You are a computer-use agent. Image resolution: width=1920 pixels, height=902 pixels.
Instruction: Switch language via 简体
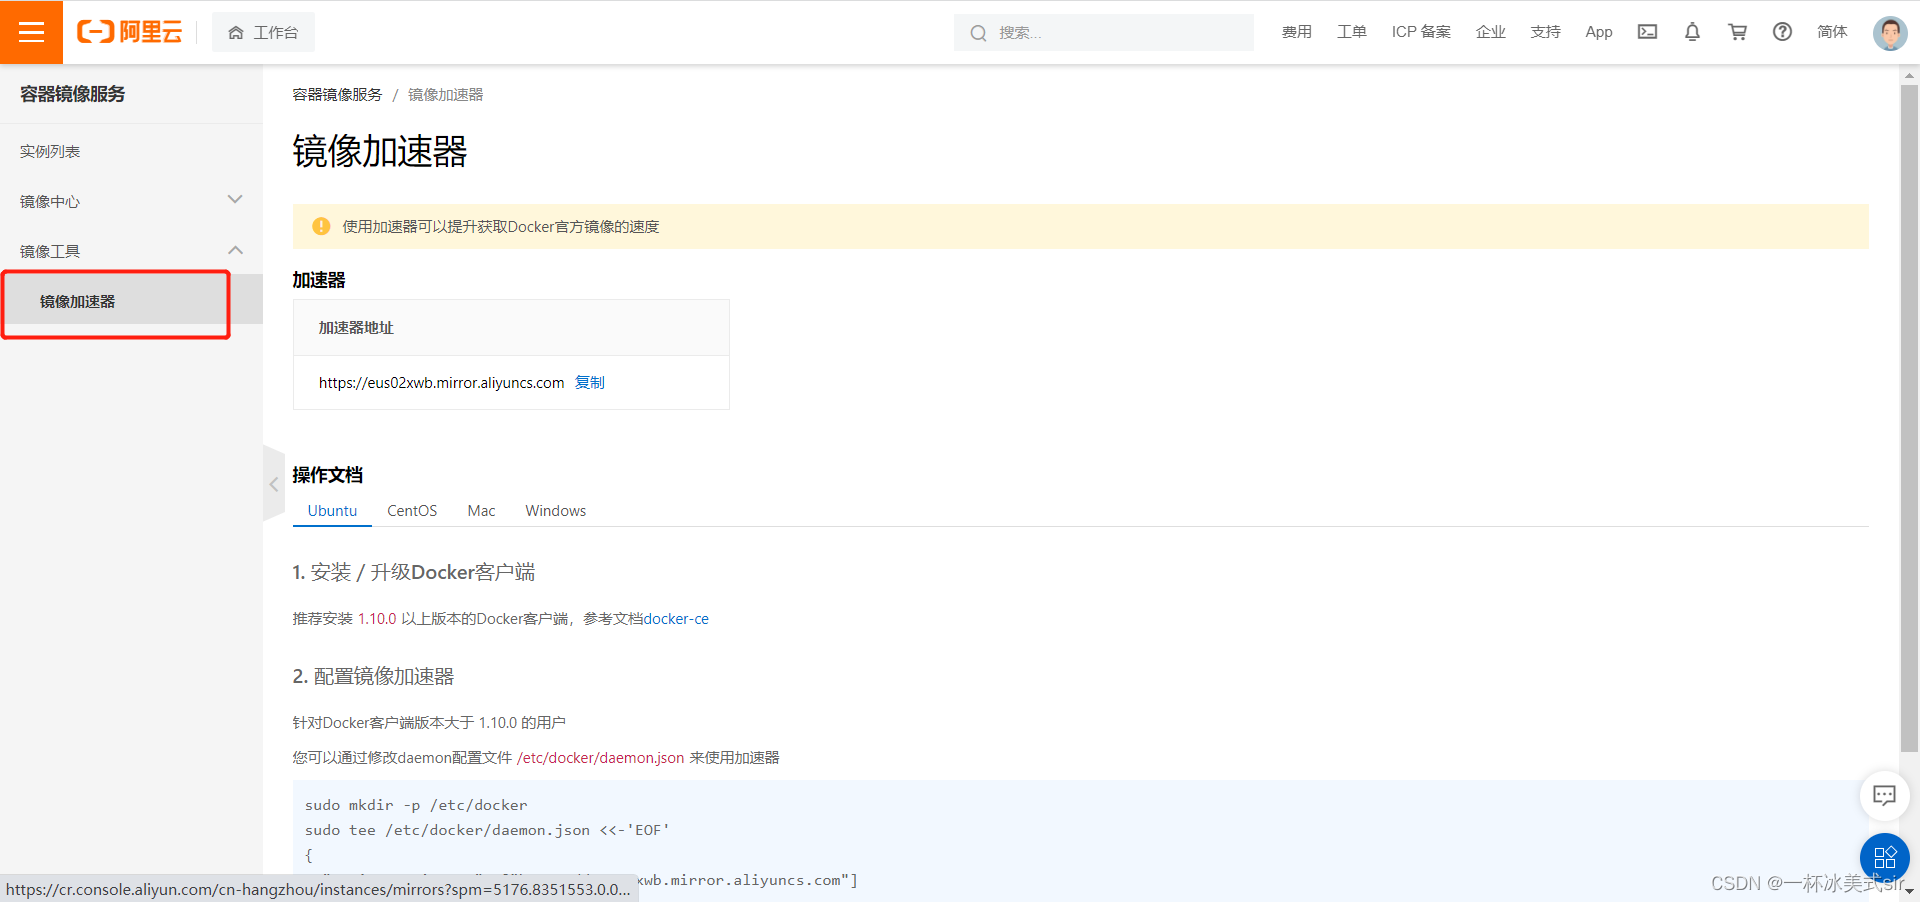(x=1832, y=32)
